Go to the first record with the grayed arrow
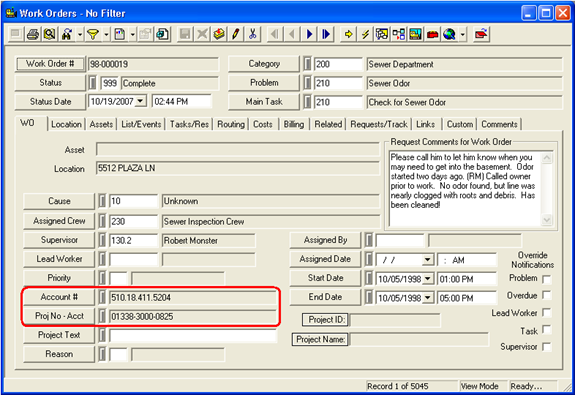The image size is (576, 396). 275,35
